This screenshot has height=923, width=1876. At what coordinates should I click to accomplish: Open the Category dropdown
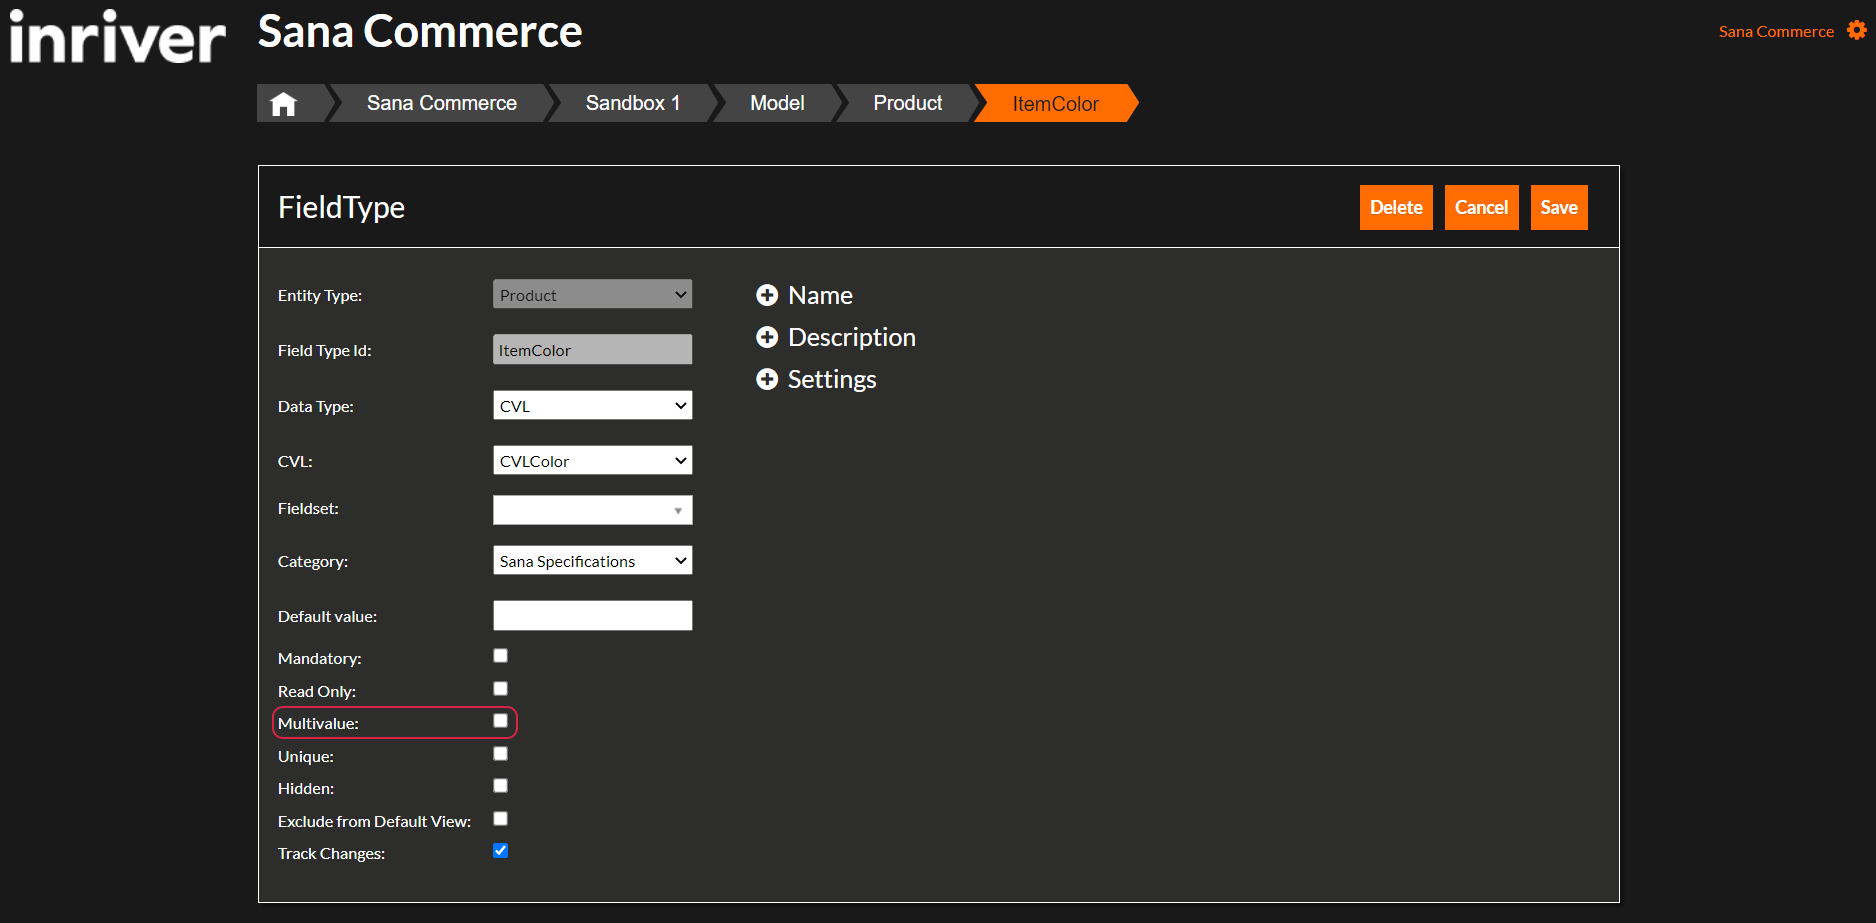pos(592,560)
